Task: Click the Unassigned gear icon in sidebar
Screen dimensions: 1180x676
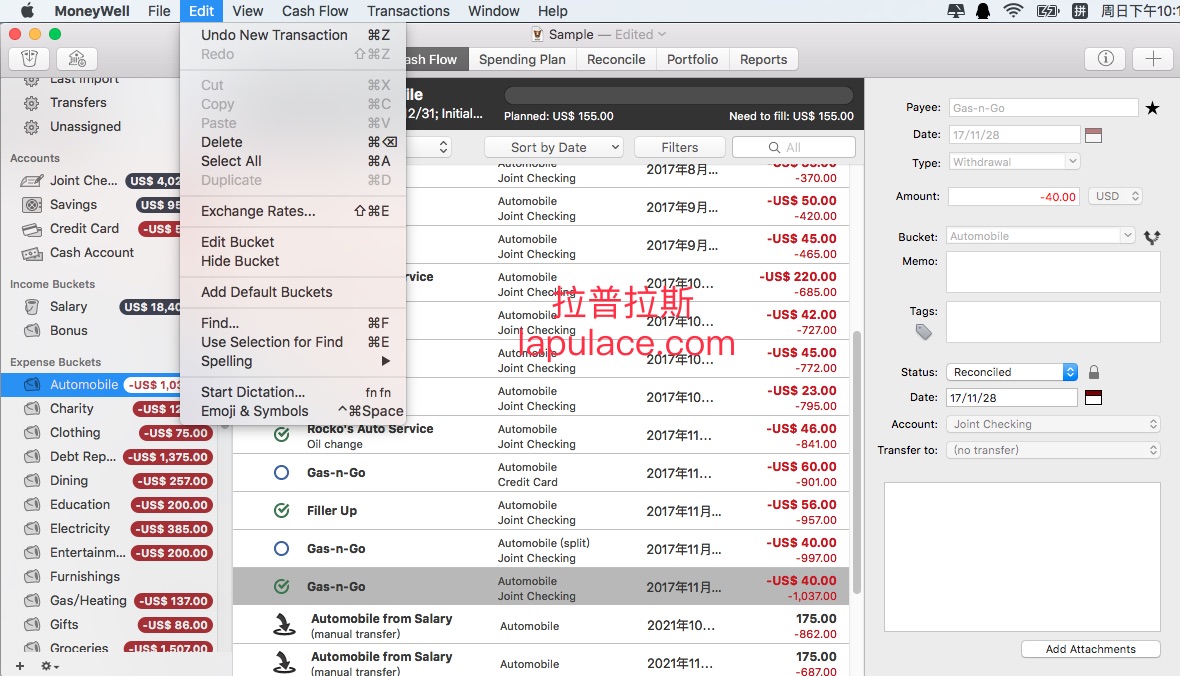Action: coord(32,127)
